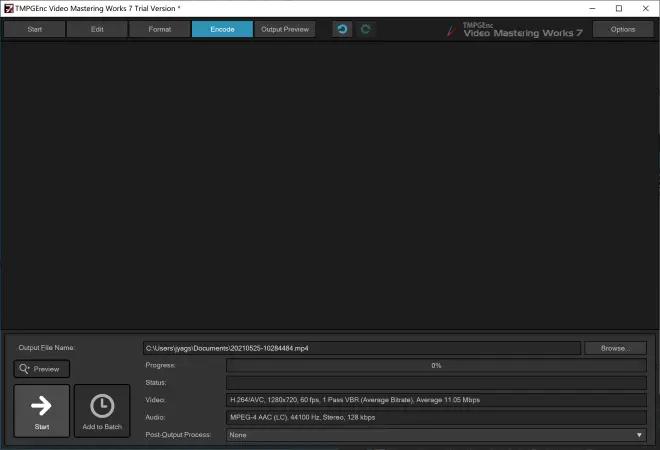Image resolution: width=660 pixels, height=450 pixels.
Task: Select the Encode tab
Action: [x=222, y=29]
